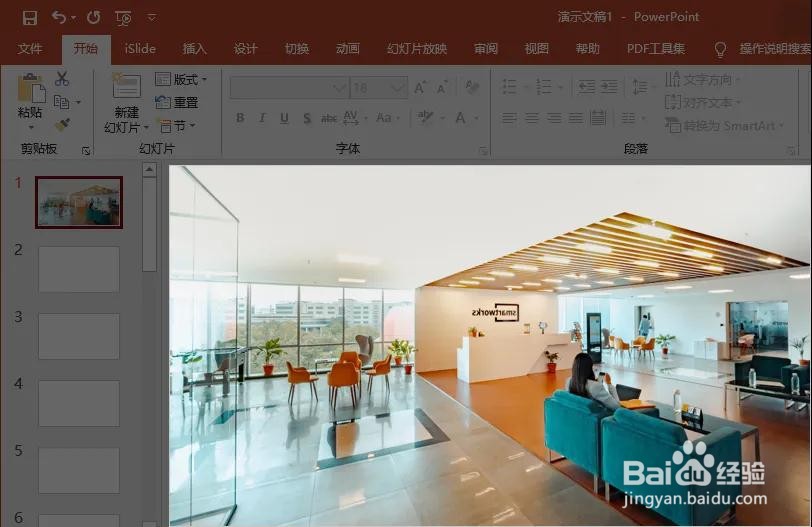812x527 pixels.
Task: Click the 转换为 SmartArt button
Action: tap(724, 125)
